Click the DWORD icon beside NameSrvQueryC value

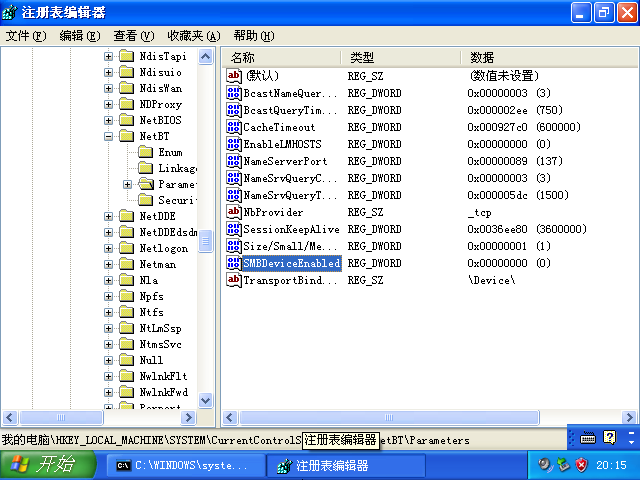click(233, 178)
